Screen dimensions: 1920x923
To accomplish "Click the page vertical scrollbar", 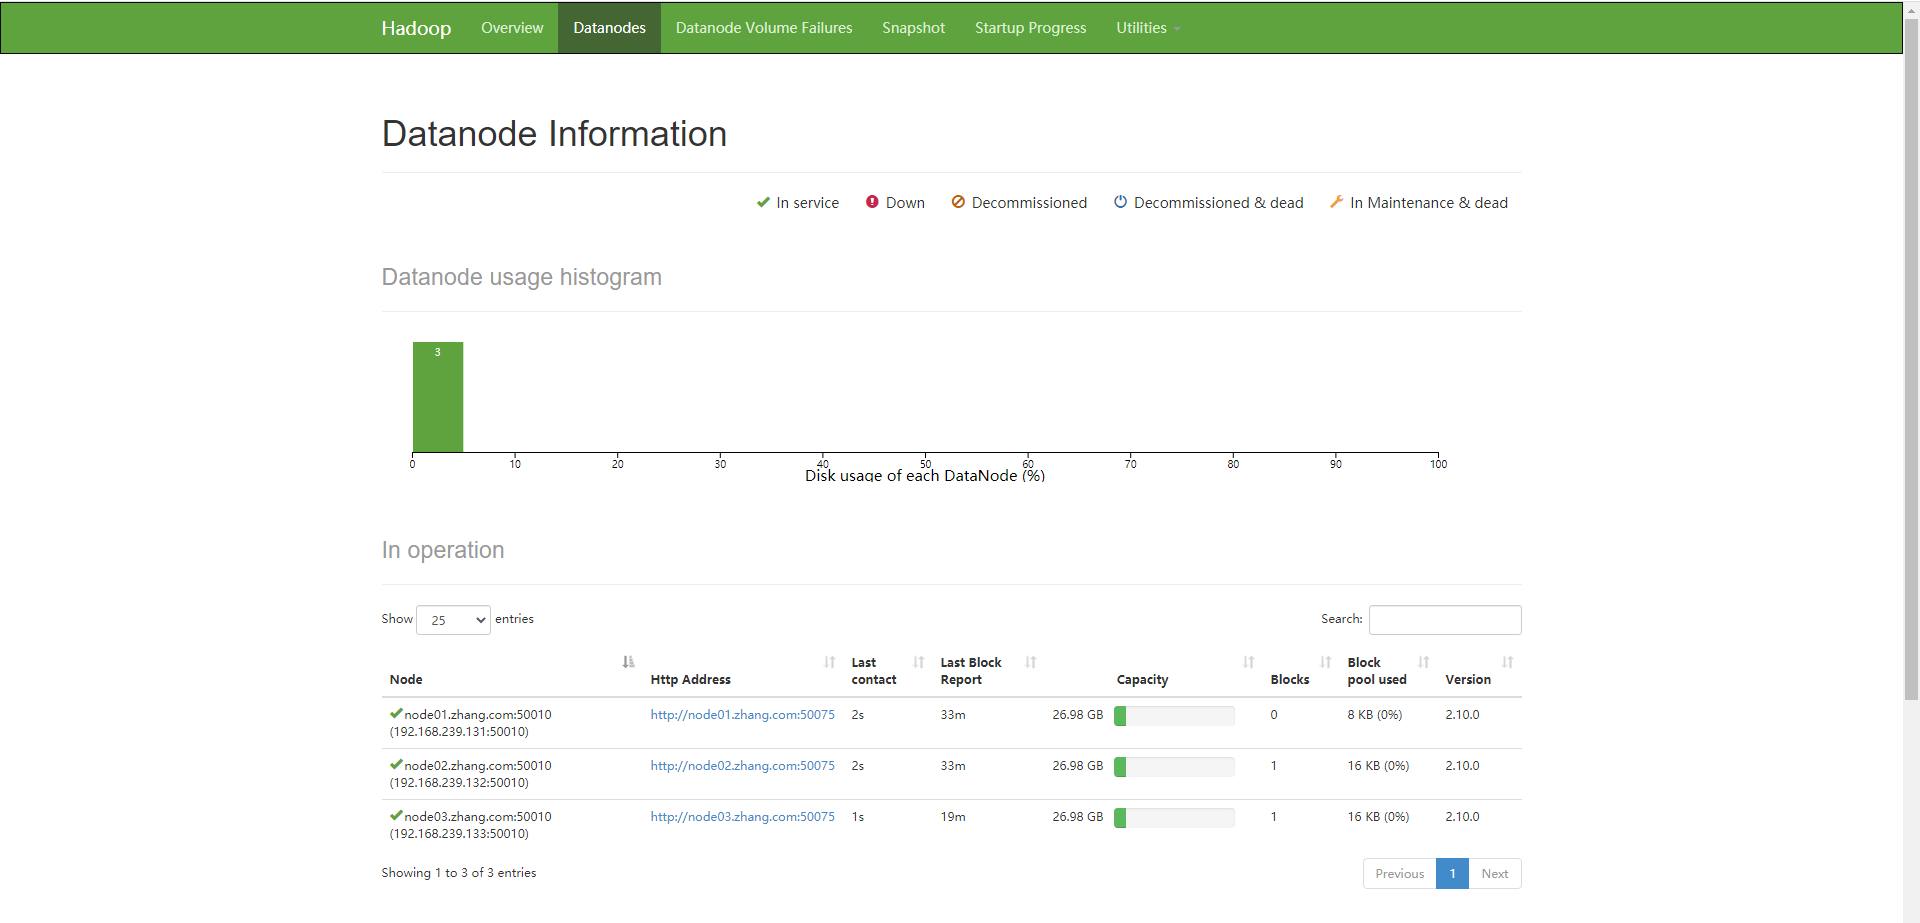I will [1911, 360].
